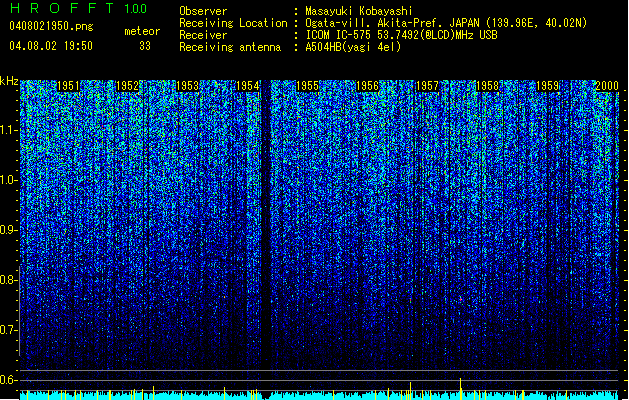Click the dark gap column after 1954
Viewport: 629px width, 400px height.
point(266,233)
